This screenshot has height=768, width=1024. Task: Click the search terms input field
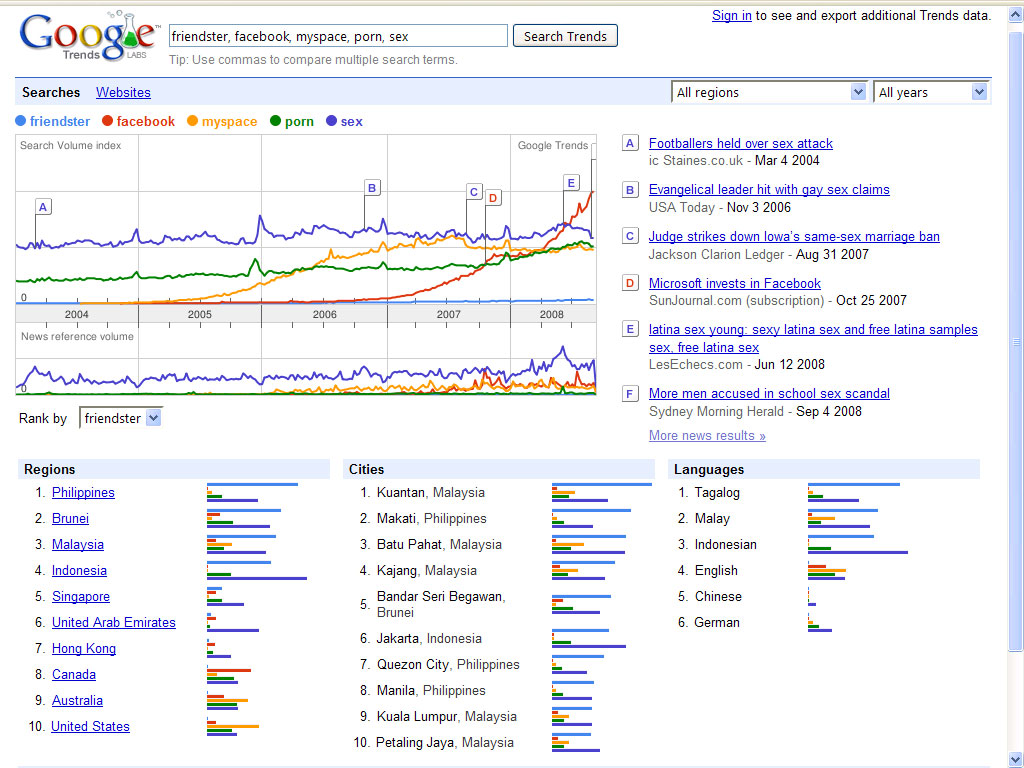(x=338, y=36)
